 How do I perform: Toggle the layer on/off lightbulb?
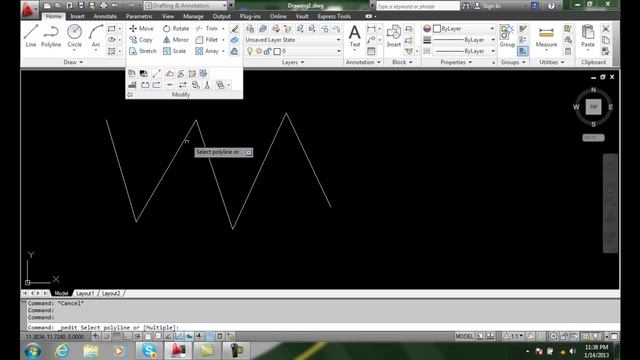pyautogui.click(x=250, y=51)
